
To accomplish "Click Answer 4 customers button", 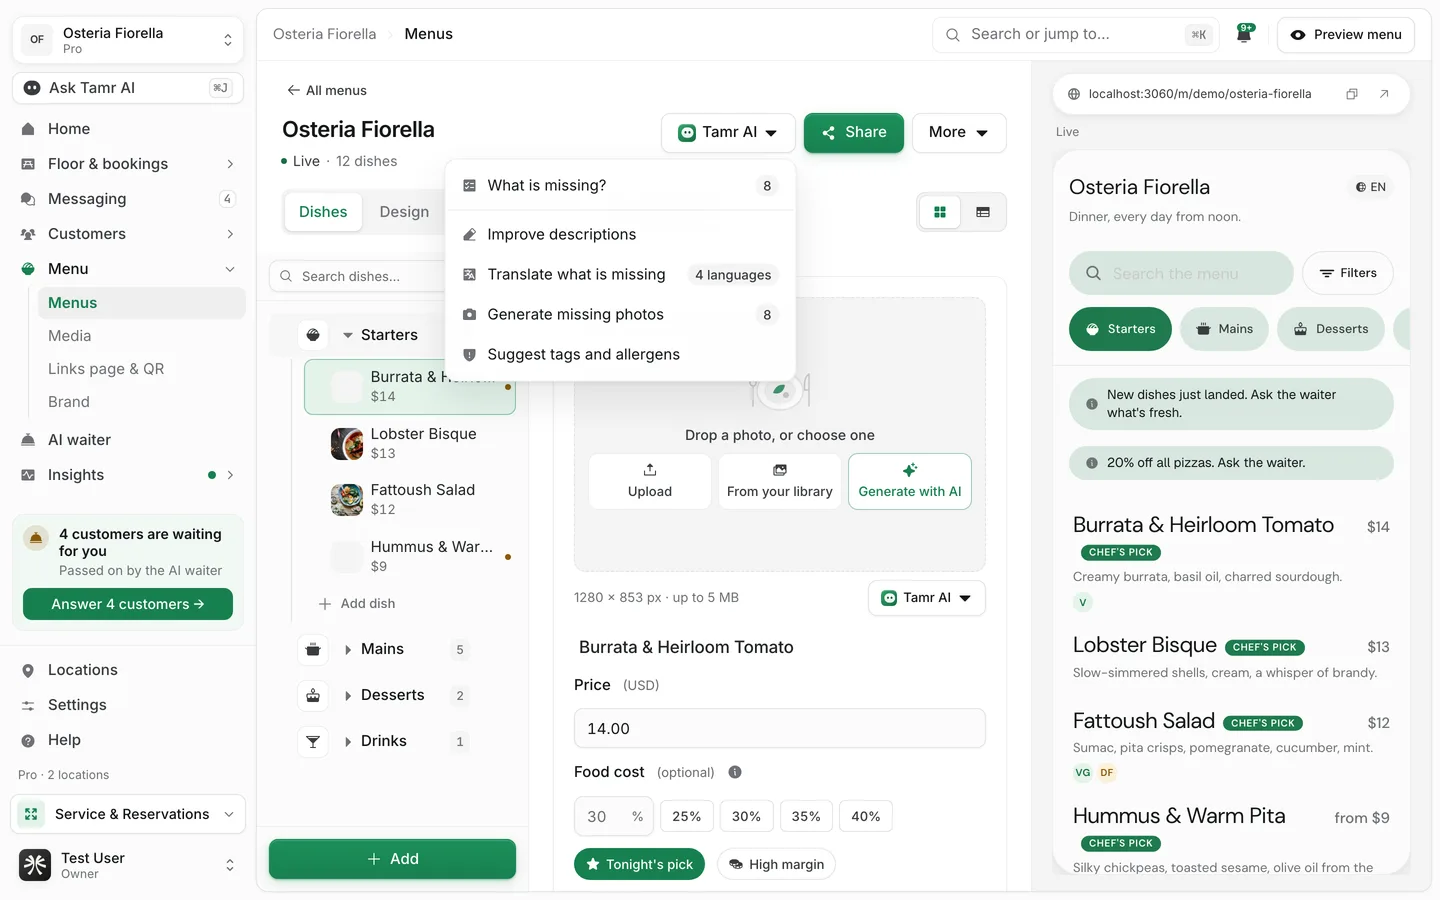I will click(x=128, y=604).
